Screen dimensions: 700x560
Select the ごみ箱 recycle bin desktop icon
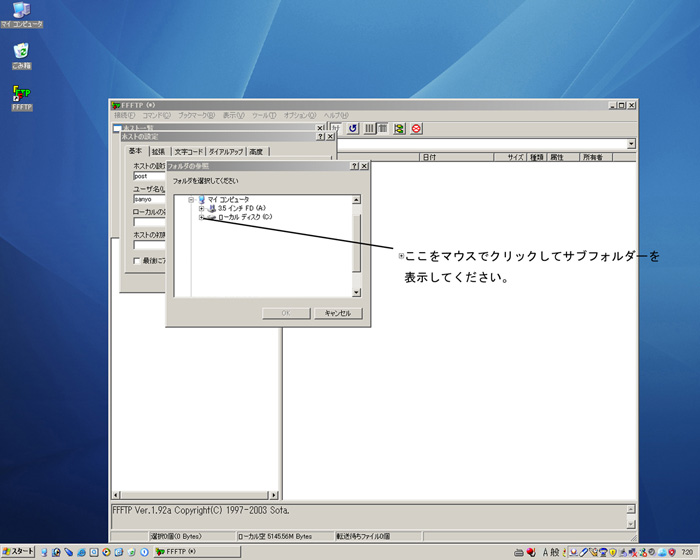click(x=21, y=56)
